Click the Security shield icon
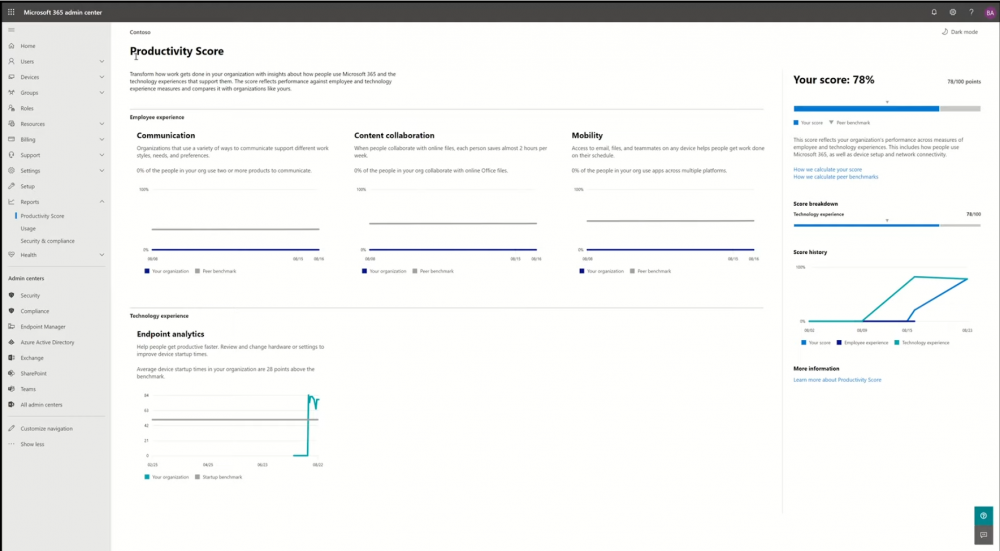 [x=11, y=295]
